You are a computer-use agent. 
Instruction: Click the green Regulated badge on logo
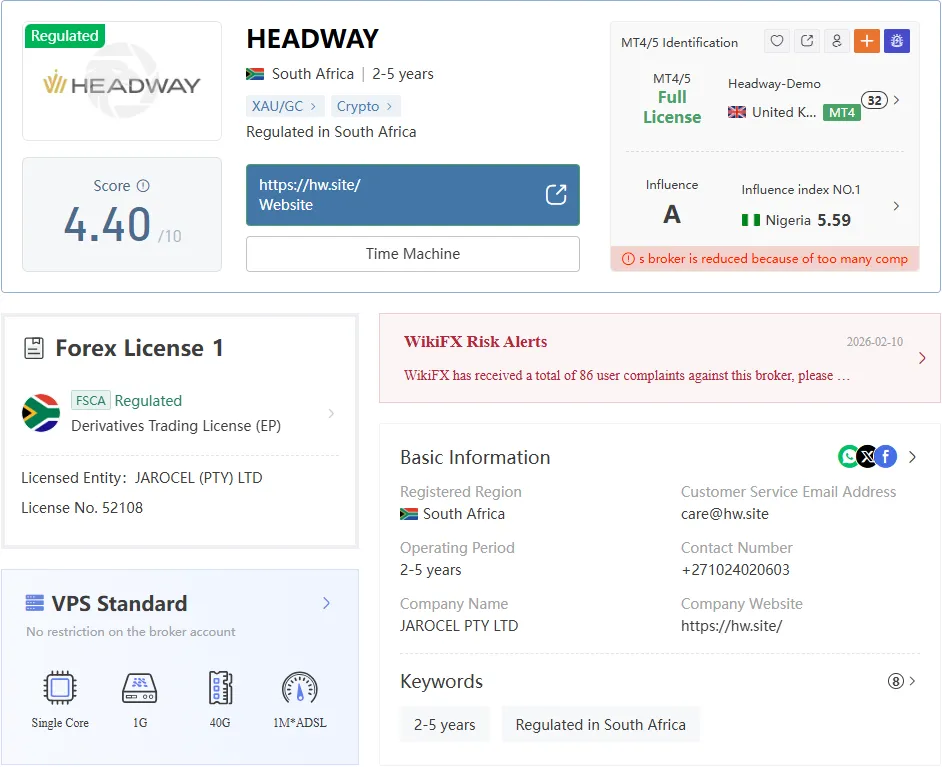coord(65,36)
